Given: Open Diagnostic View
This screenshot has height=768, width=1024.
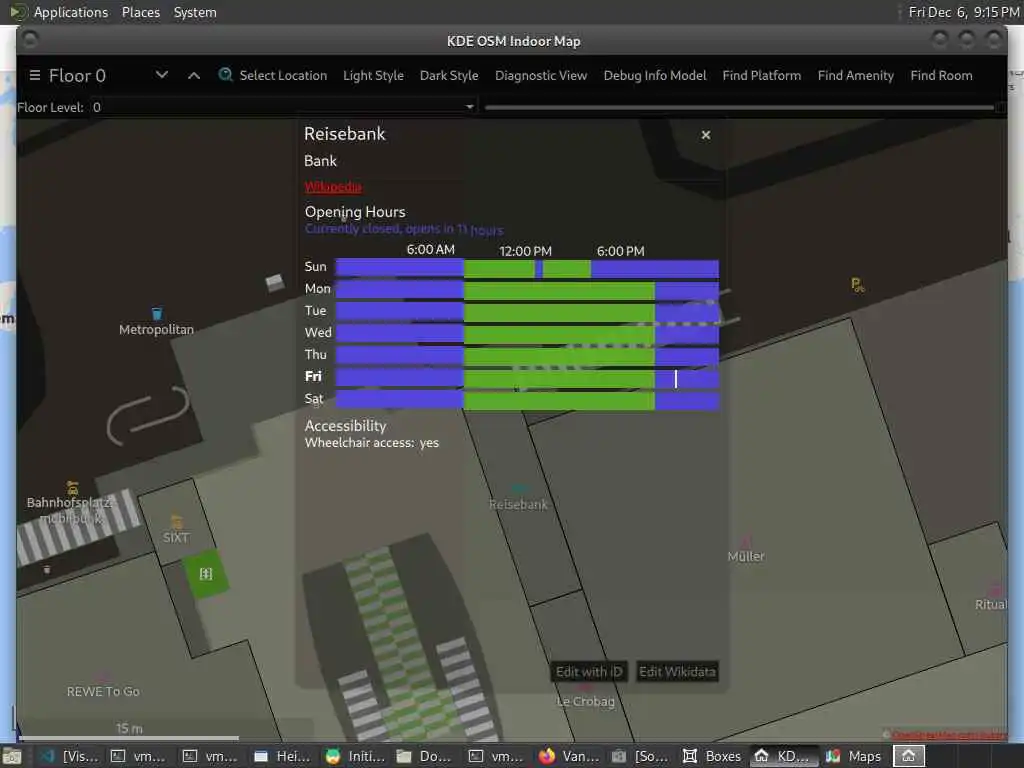Looking at the screenshot, I should click(541, 76).
